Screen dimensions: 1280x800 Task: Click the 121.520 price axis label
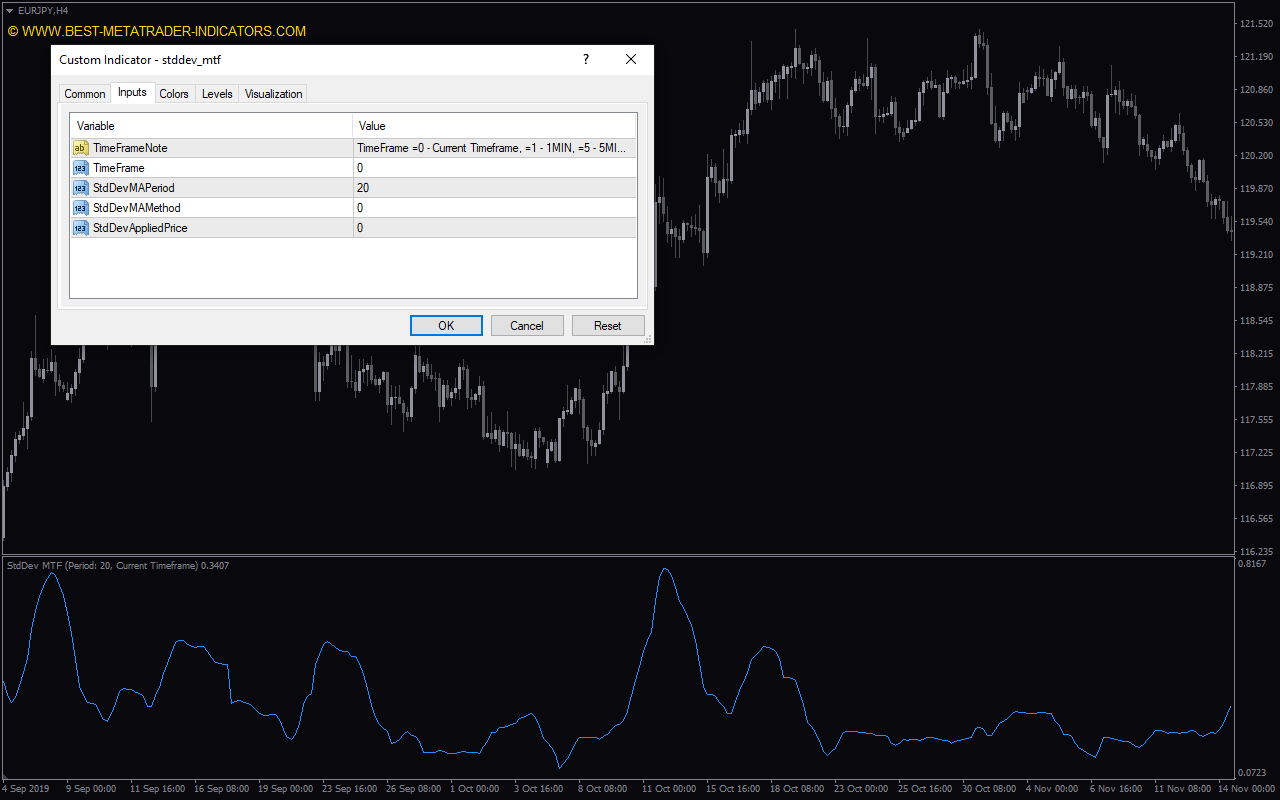[1256, 23]
